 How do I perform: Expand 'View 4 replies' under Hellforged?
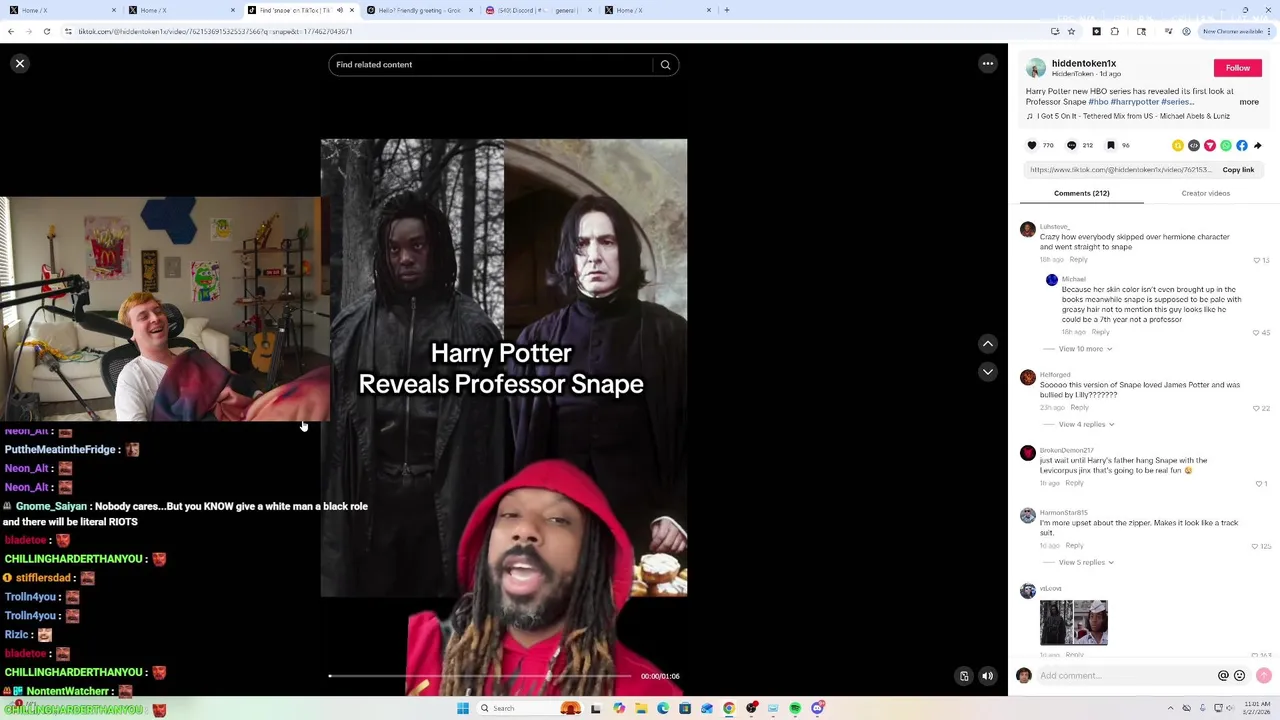click(1086, 425)
